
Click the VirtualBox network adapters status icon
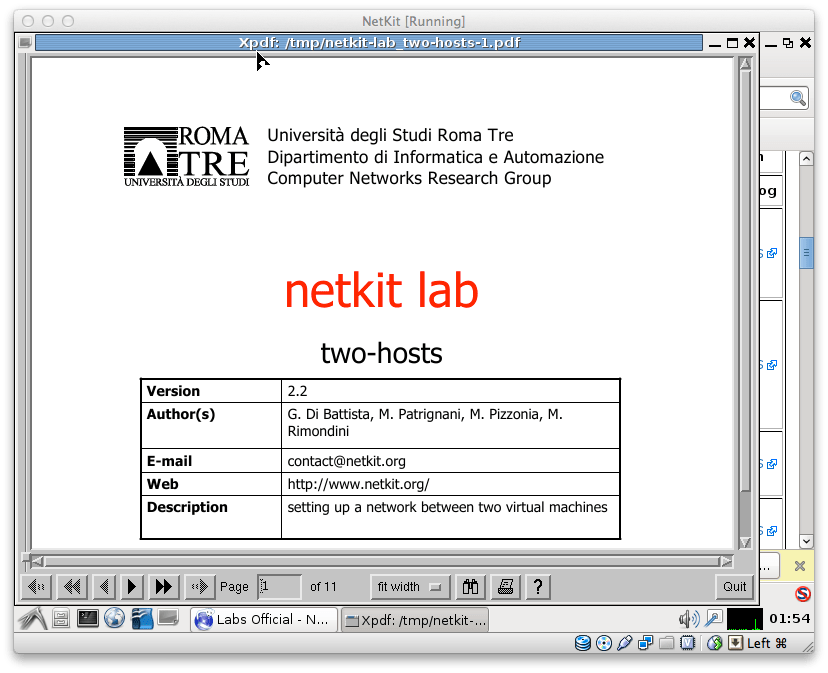point(645,643)
